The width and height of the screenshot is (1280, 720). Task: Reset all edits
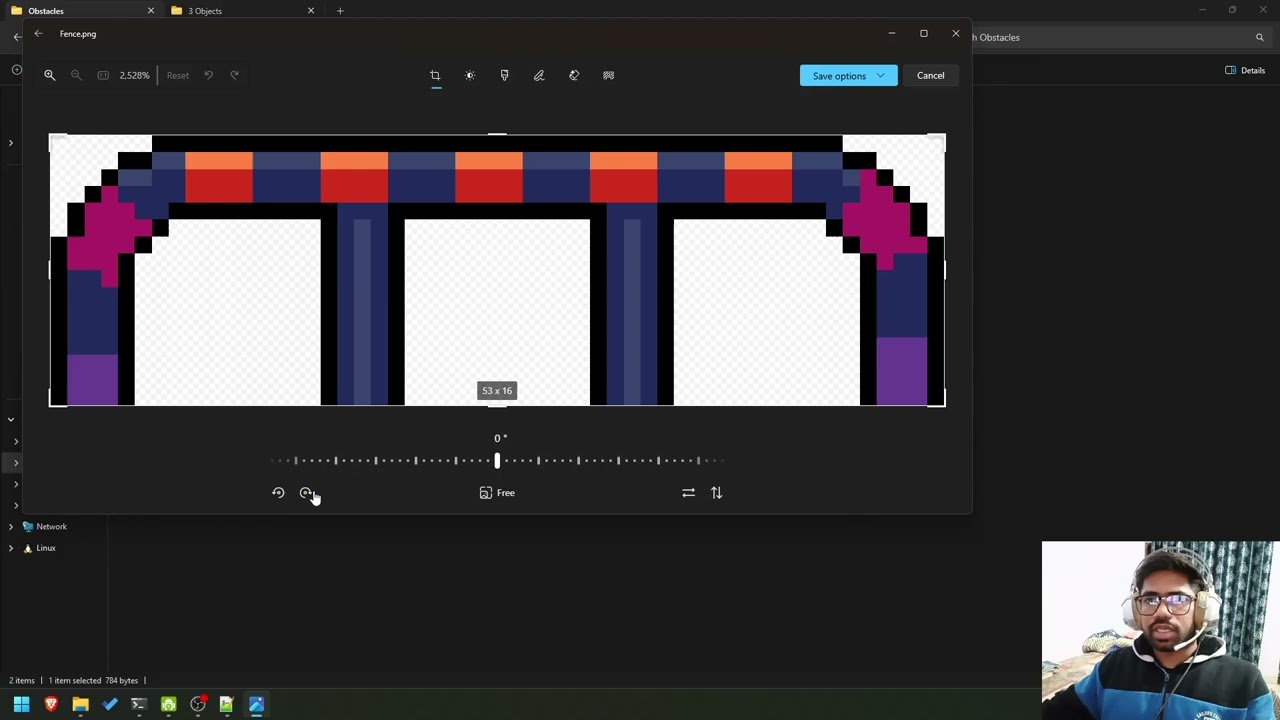coord(177,75)
